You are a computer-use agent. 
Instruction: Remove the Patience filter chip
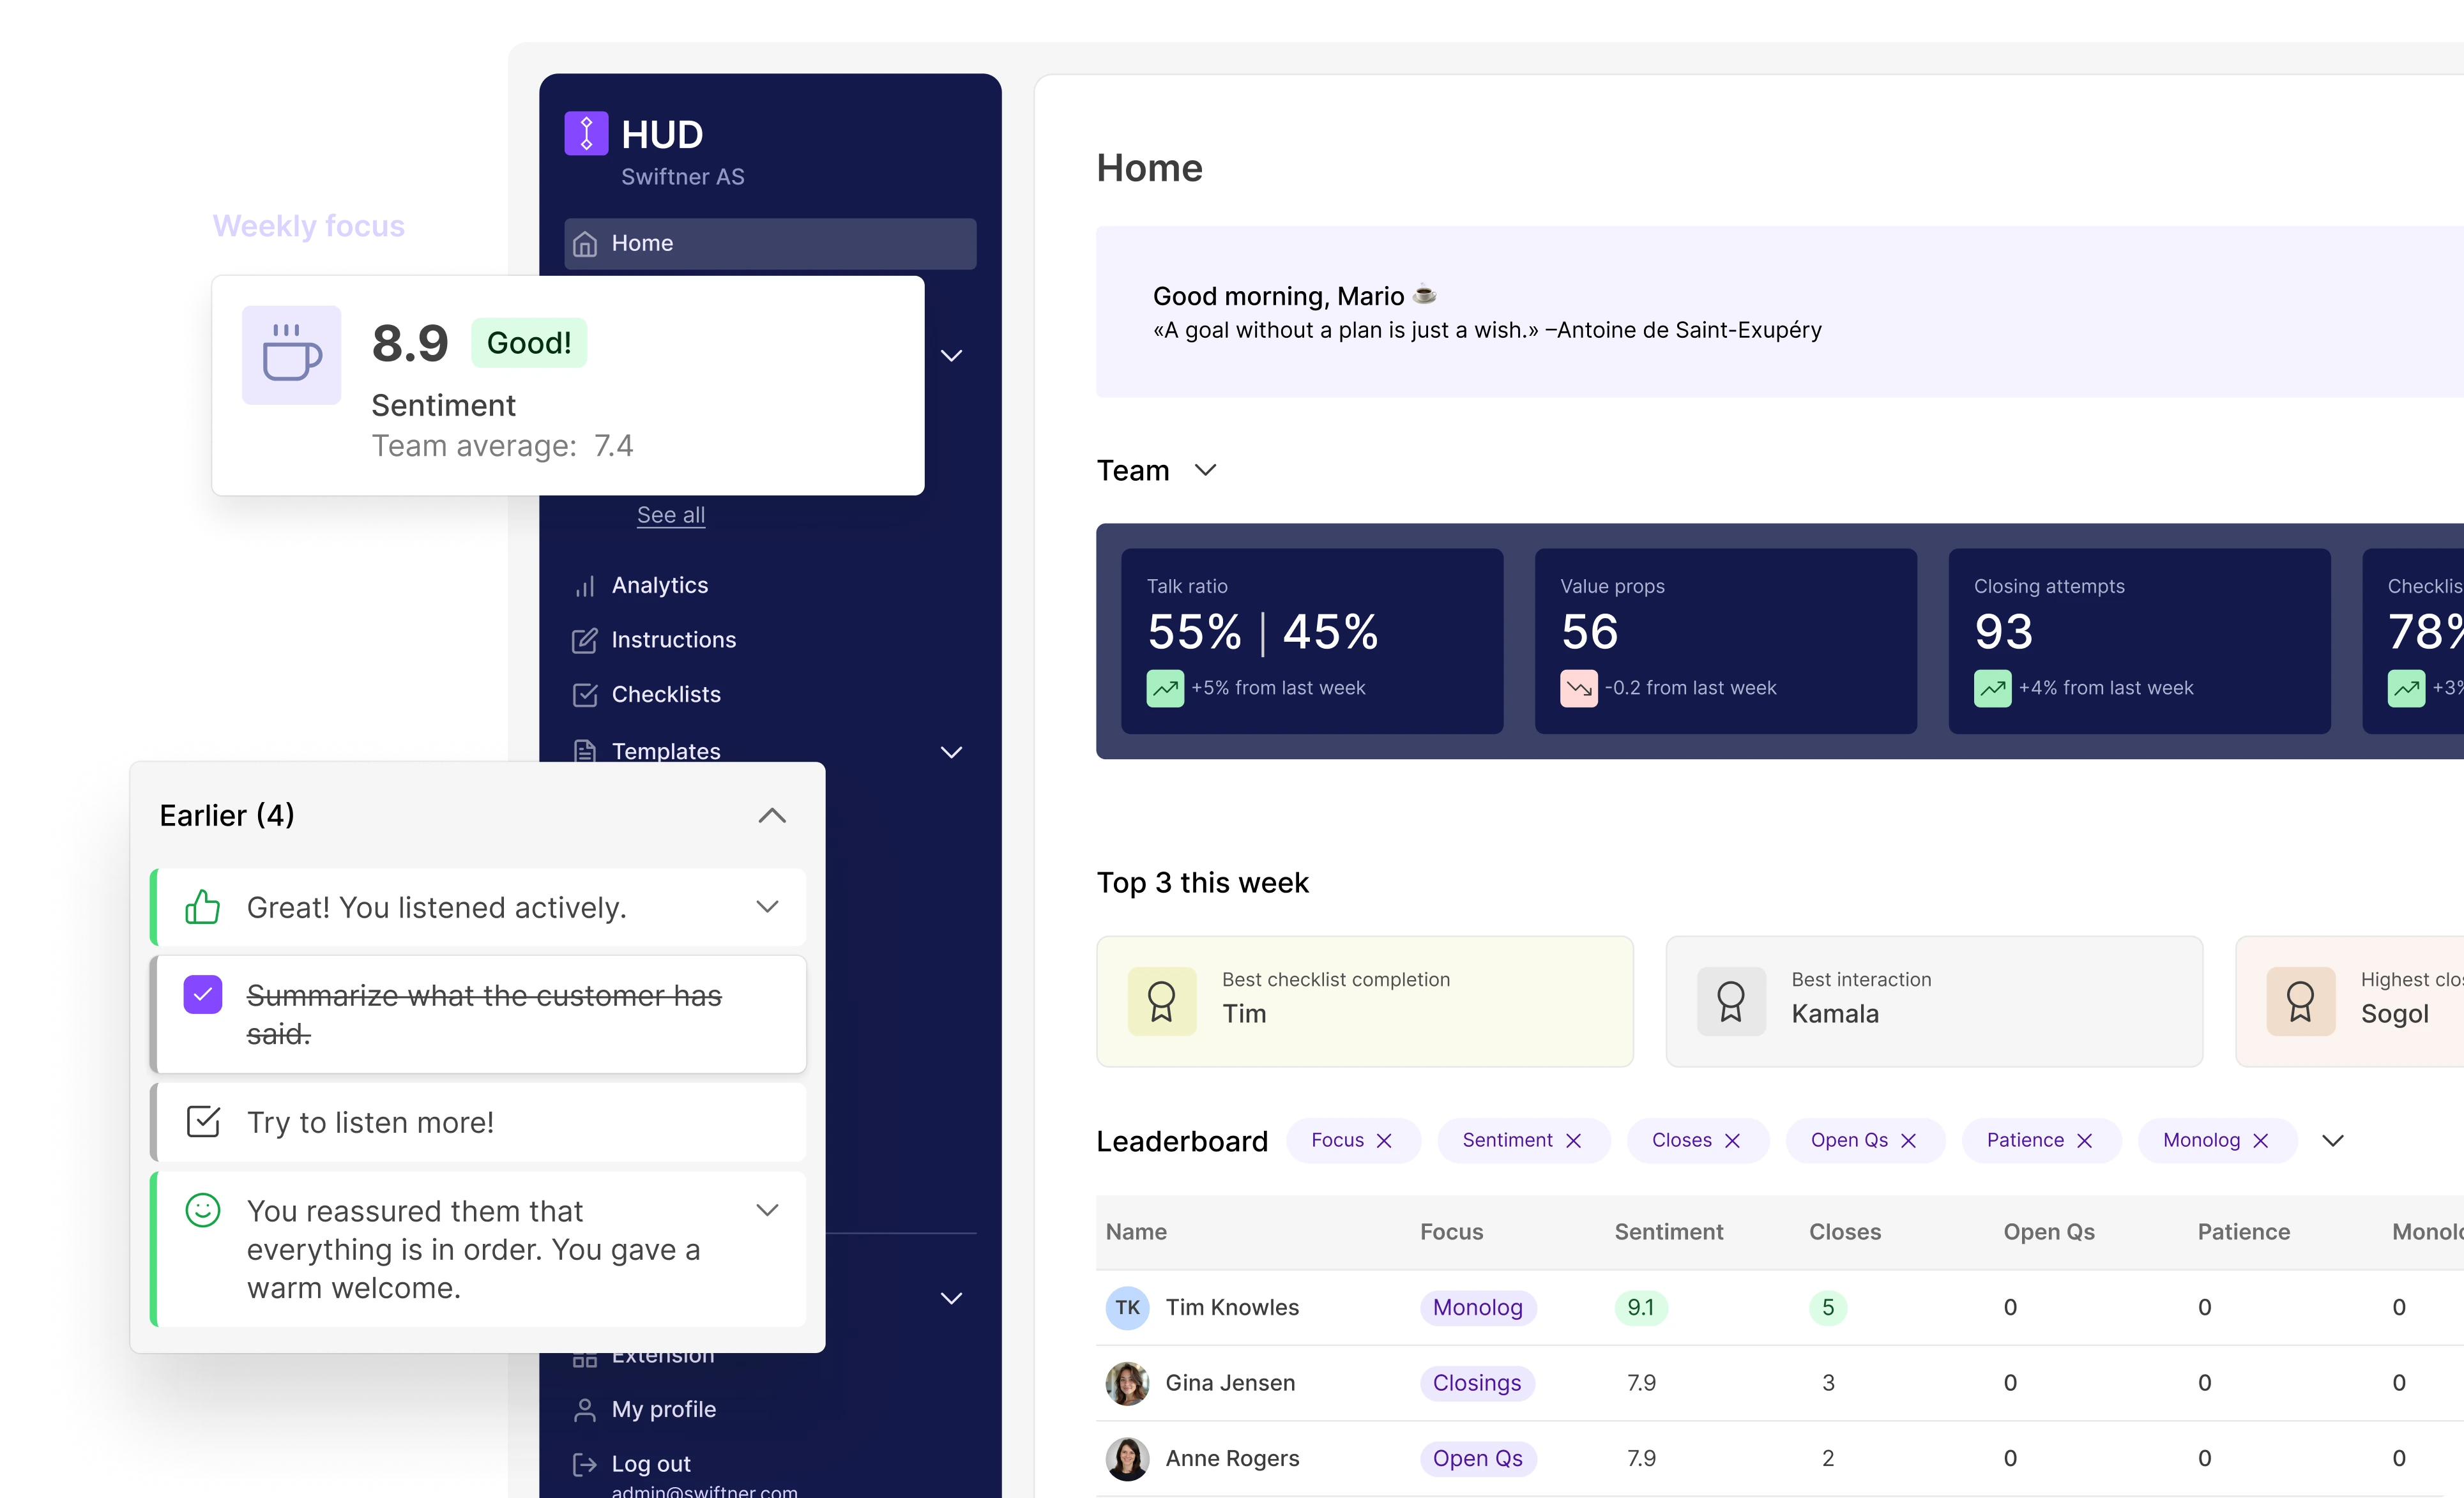(x=2084, y=1141)
